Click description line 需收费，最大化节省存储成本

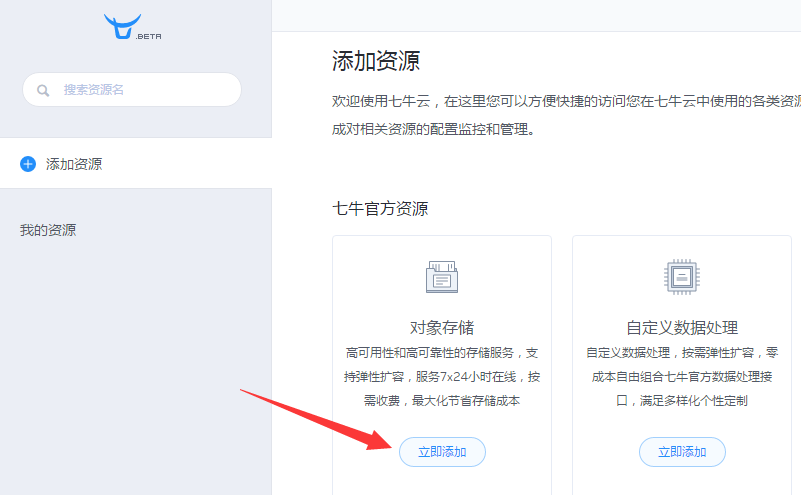[x=442, y=400]
